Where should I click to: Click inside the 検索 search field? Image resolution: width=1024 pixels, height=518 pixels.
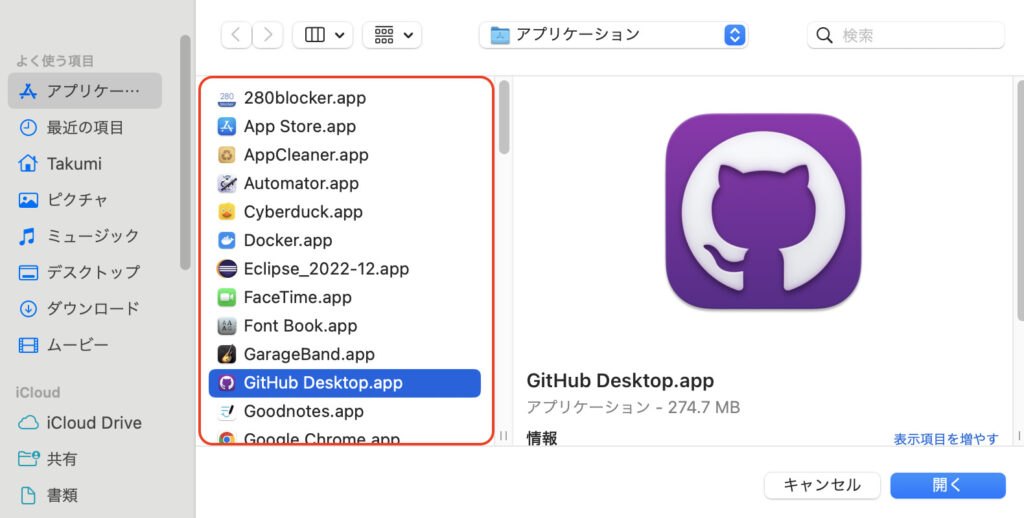906,35
